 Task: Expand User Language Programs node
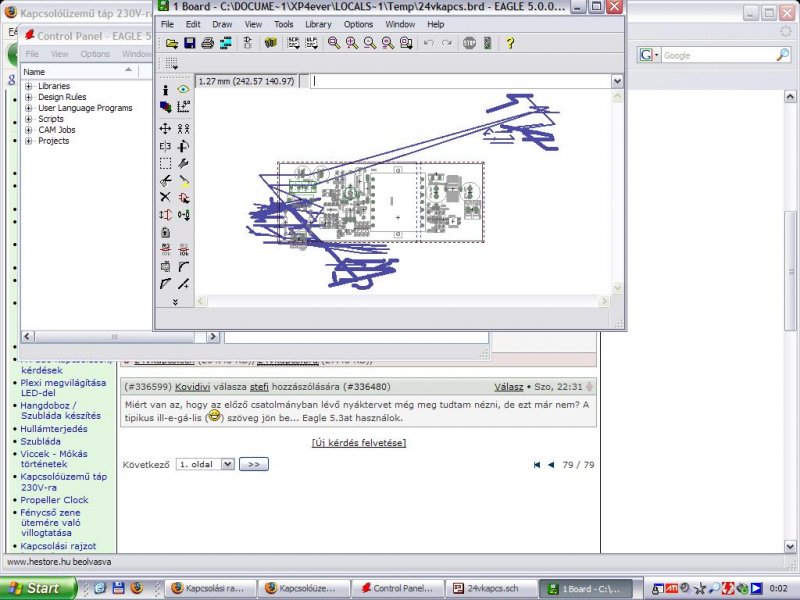29,108
